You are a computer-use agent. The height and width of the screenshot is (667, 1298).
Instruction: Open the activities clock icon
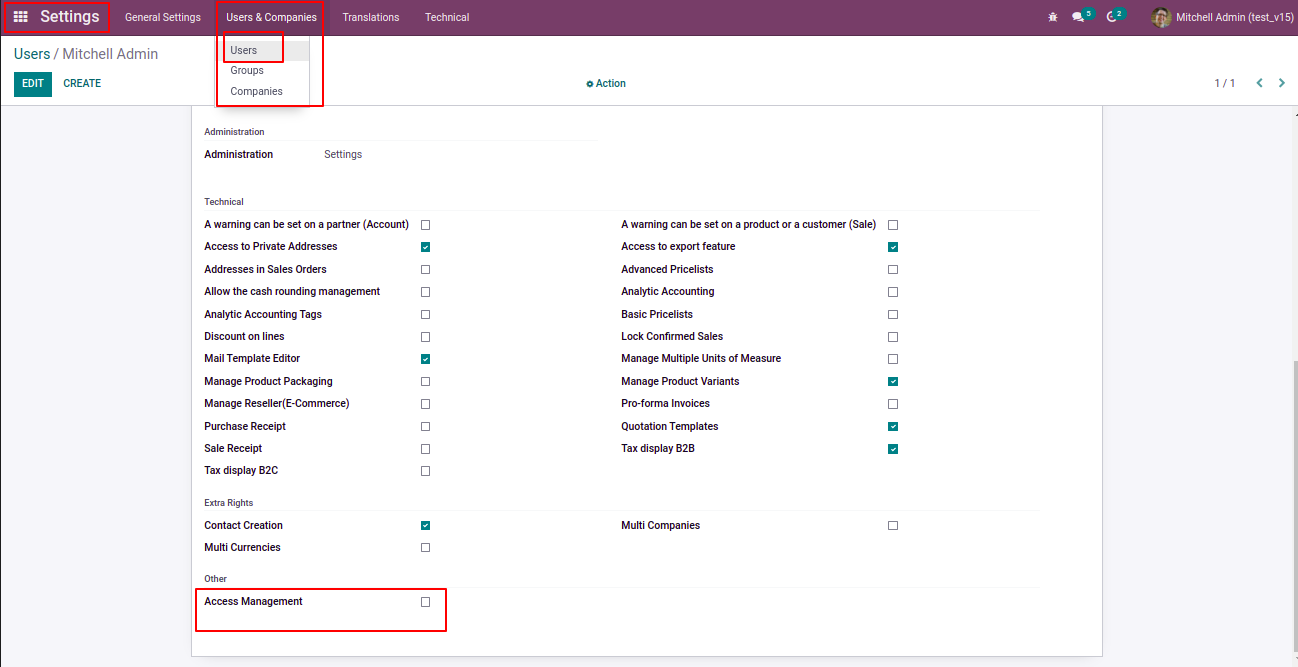tap(1111, 17)
